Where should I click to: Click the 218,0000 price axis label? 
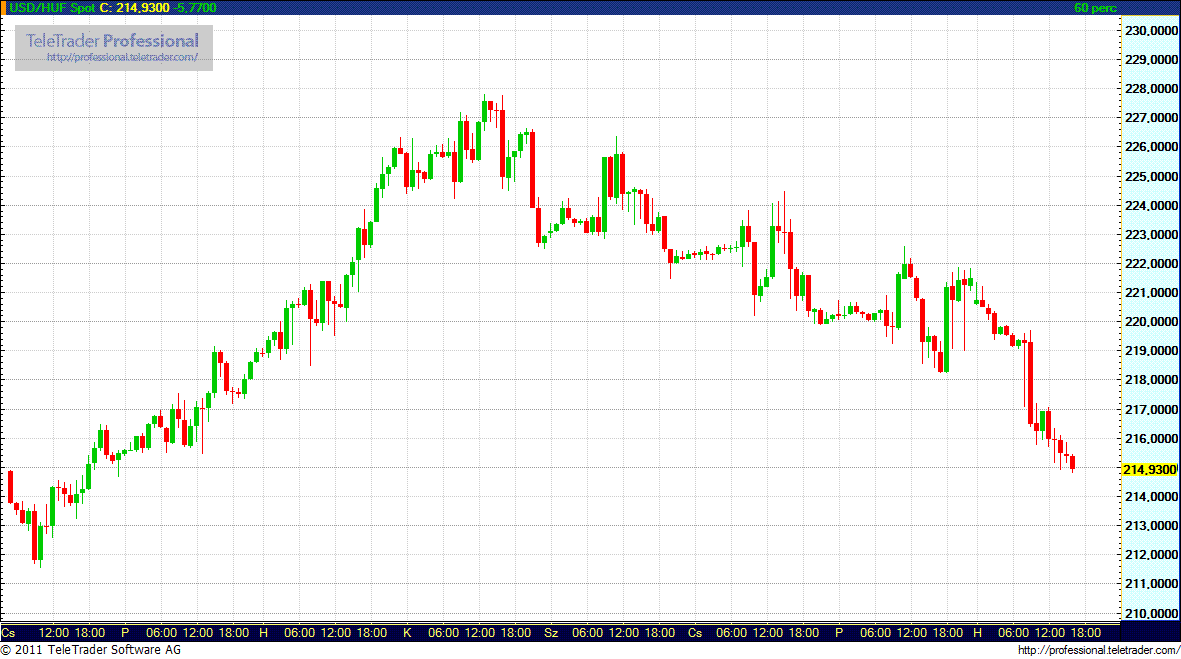[1151, 380]
